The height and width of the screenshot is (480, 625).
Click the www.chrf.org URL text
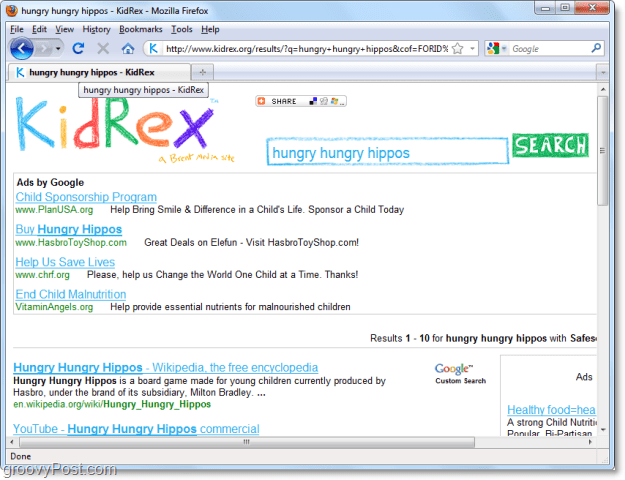click(x=42, y=275)
